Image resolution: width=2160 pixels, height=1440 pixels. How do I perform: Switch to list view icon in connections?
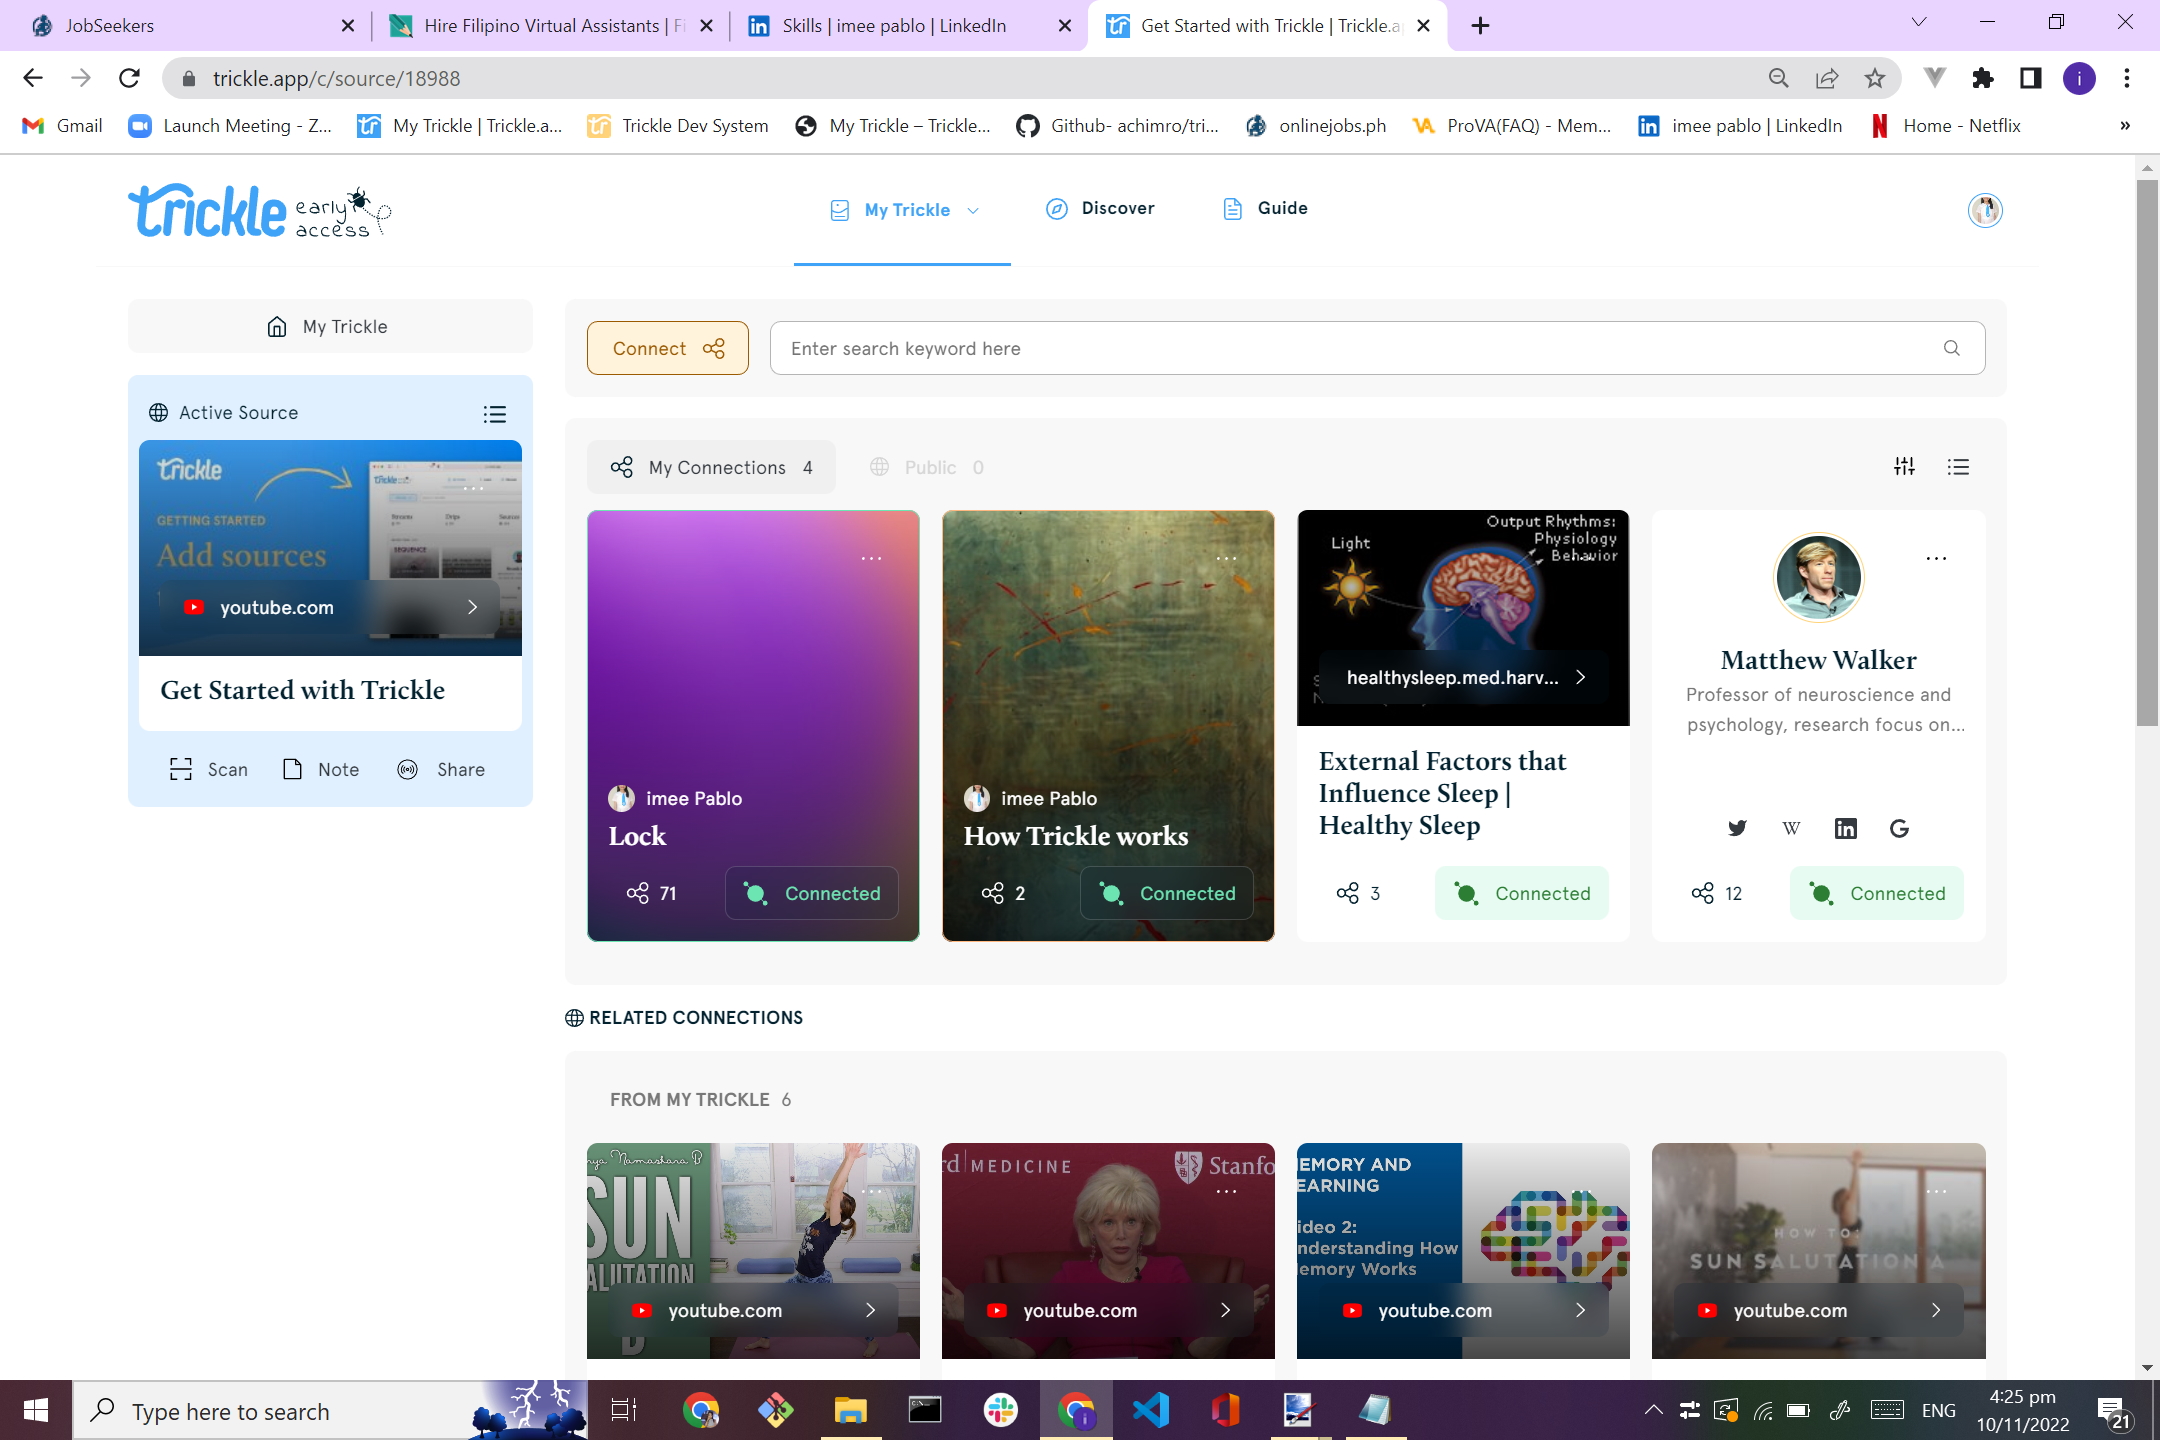tap(1958, 466)
